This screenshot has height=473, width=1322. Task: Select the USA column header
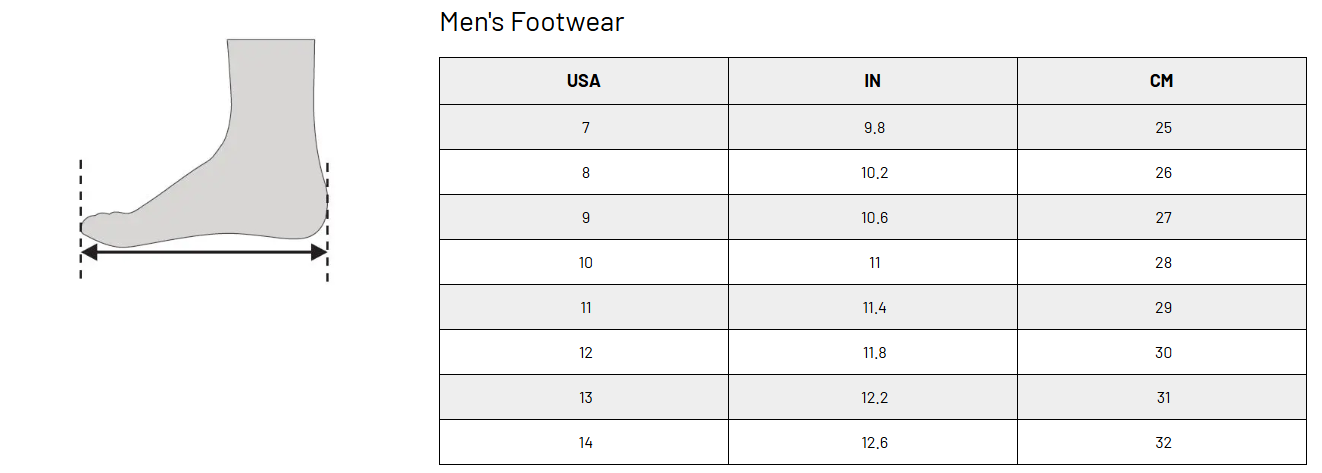tap(584, 81)
